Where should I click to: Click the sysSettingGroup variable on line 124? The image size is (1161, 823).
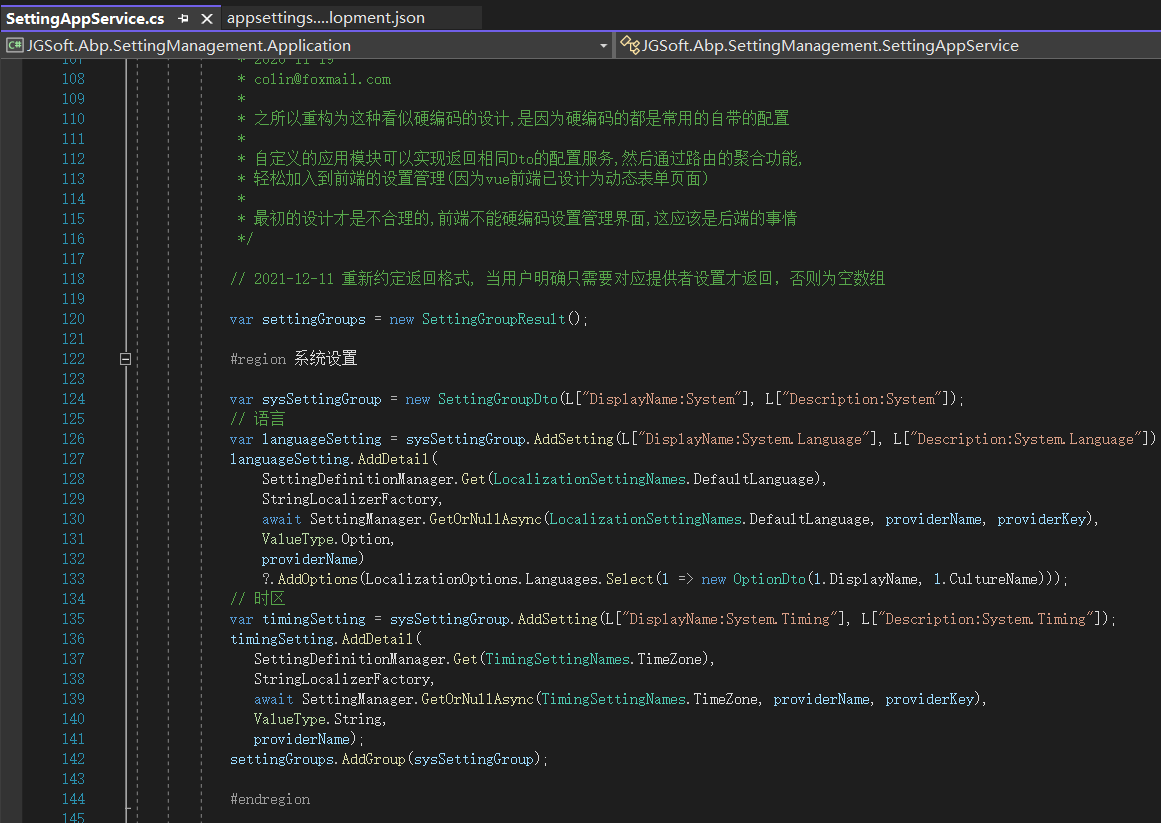coord(321,399)
